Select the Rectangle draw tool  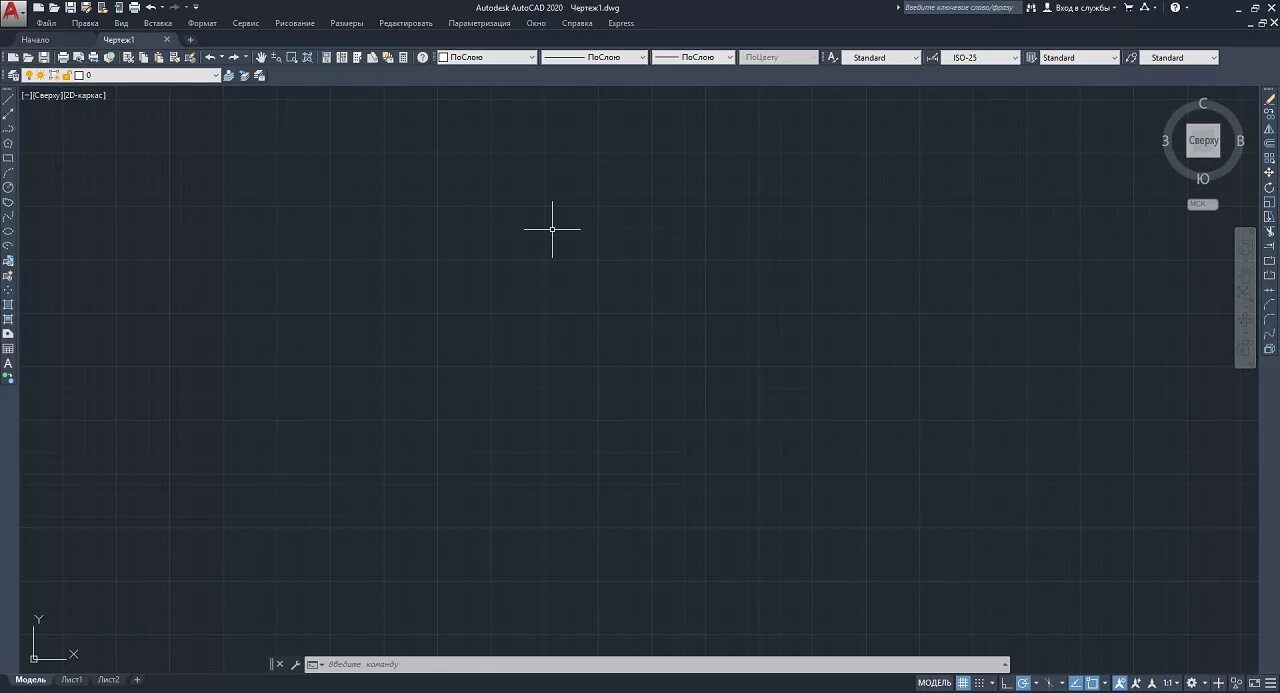(x=8, y=157)
